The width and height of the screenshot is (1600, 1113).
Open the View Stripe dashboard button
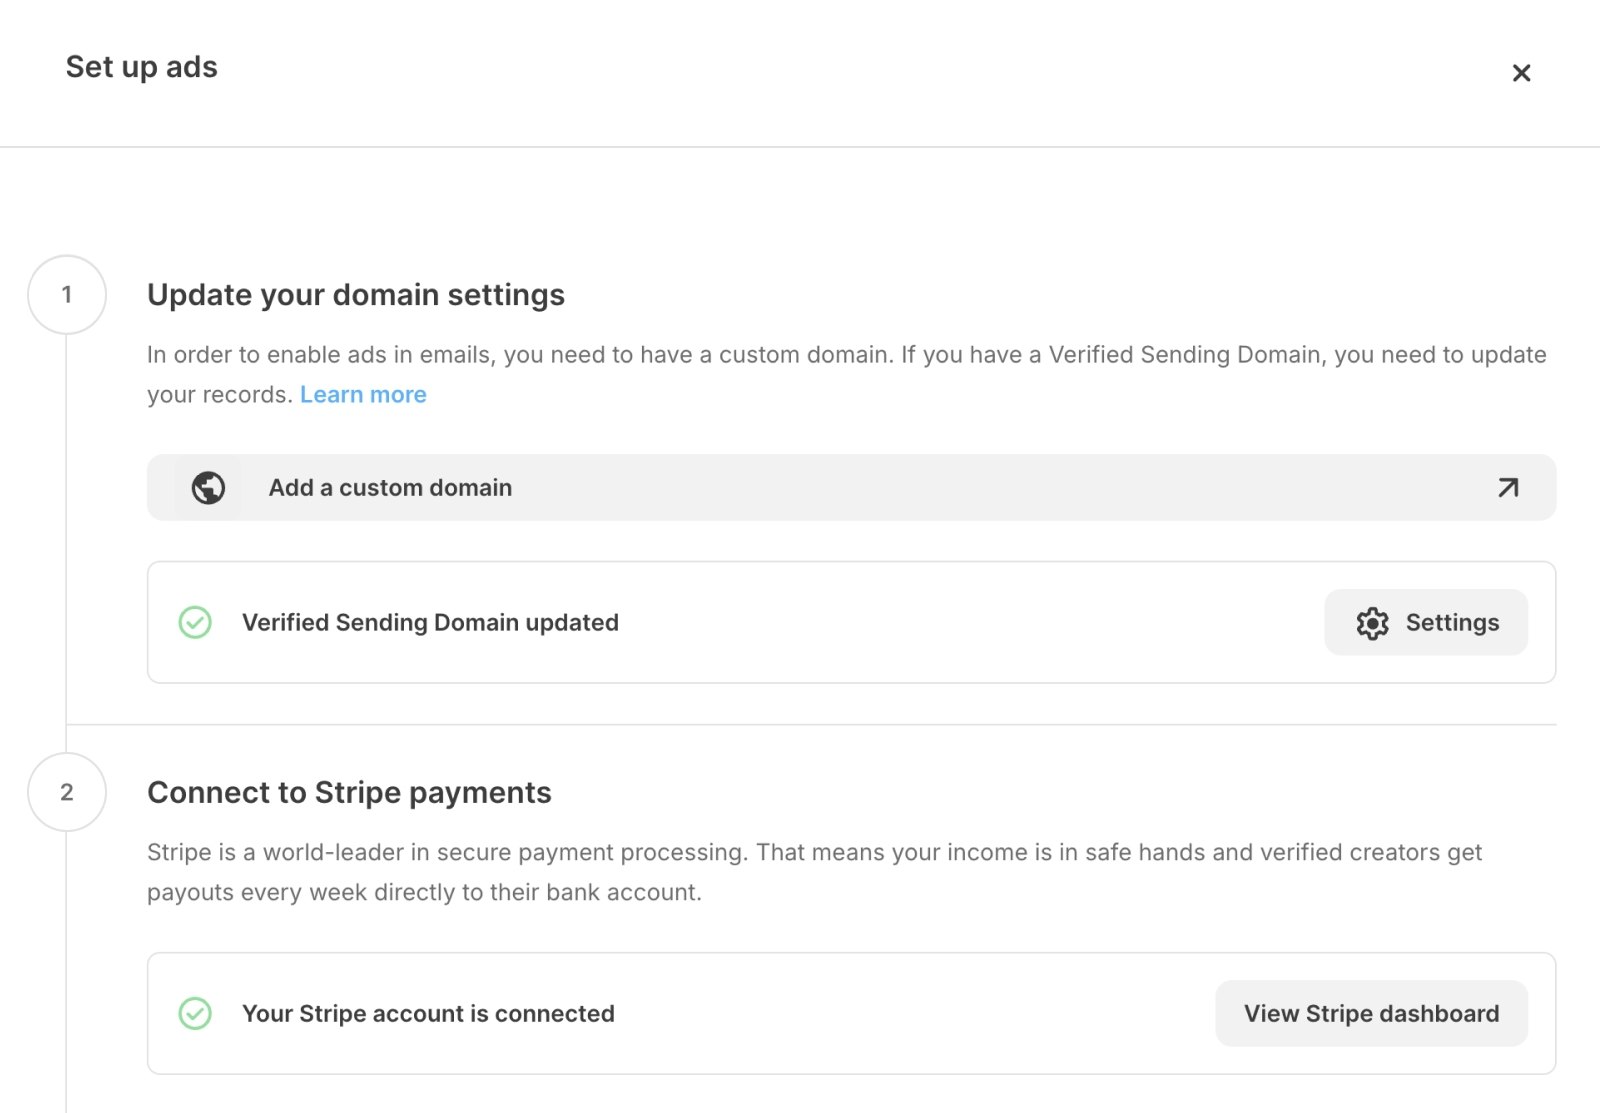[1371, 1013]
